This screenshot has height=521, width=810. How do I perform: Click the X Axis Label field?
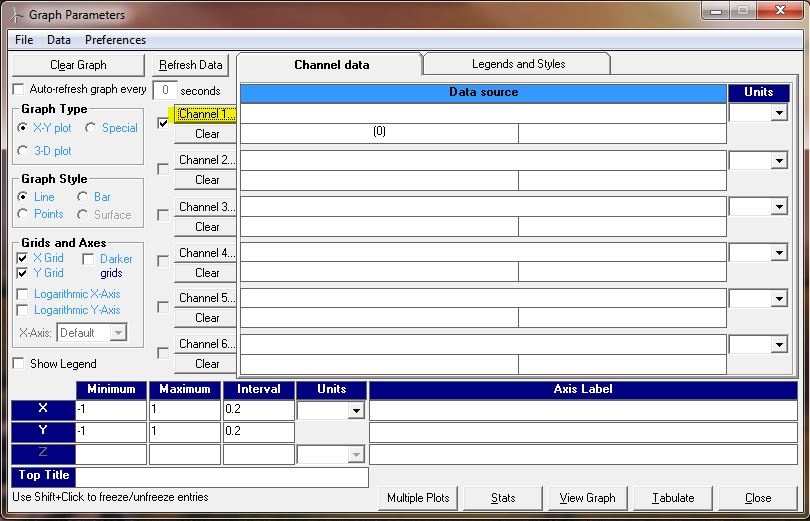[x=583, y=410]
